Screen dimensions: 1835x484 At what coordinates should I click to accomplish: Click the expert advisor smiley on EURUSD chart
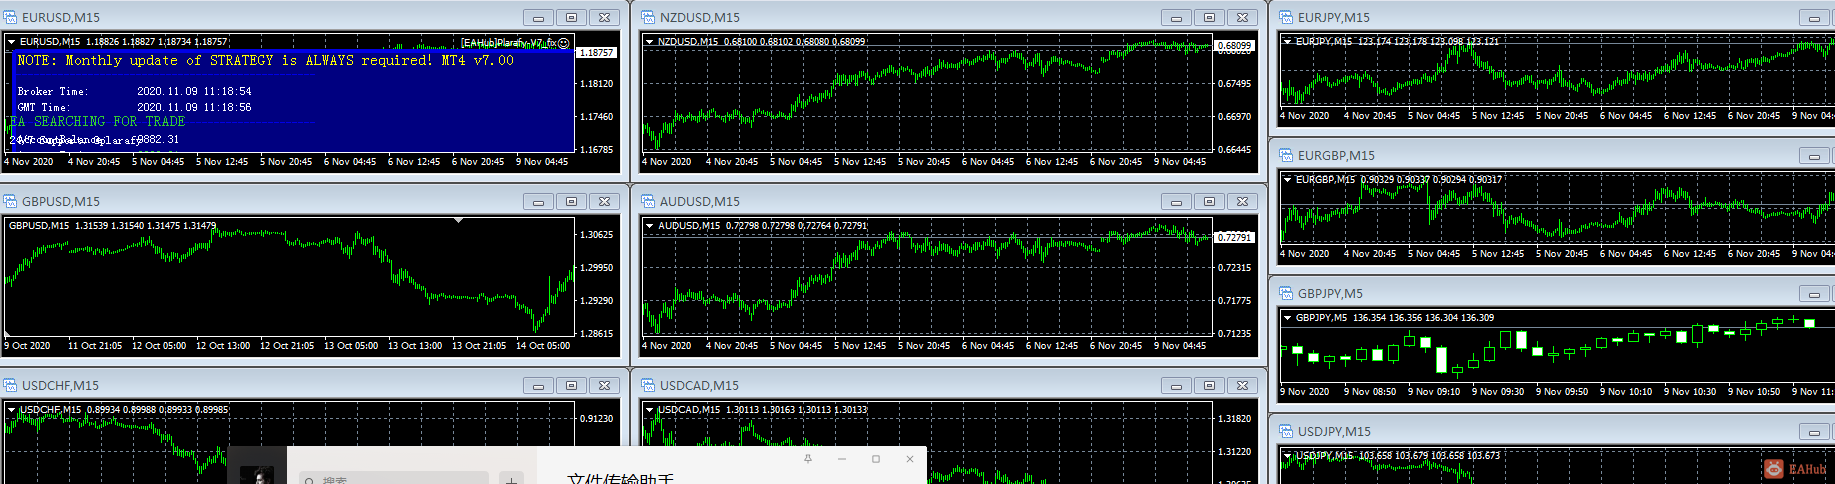564,43
